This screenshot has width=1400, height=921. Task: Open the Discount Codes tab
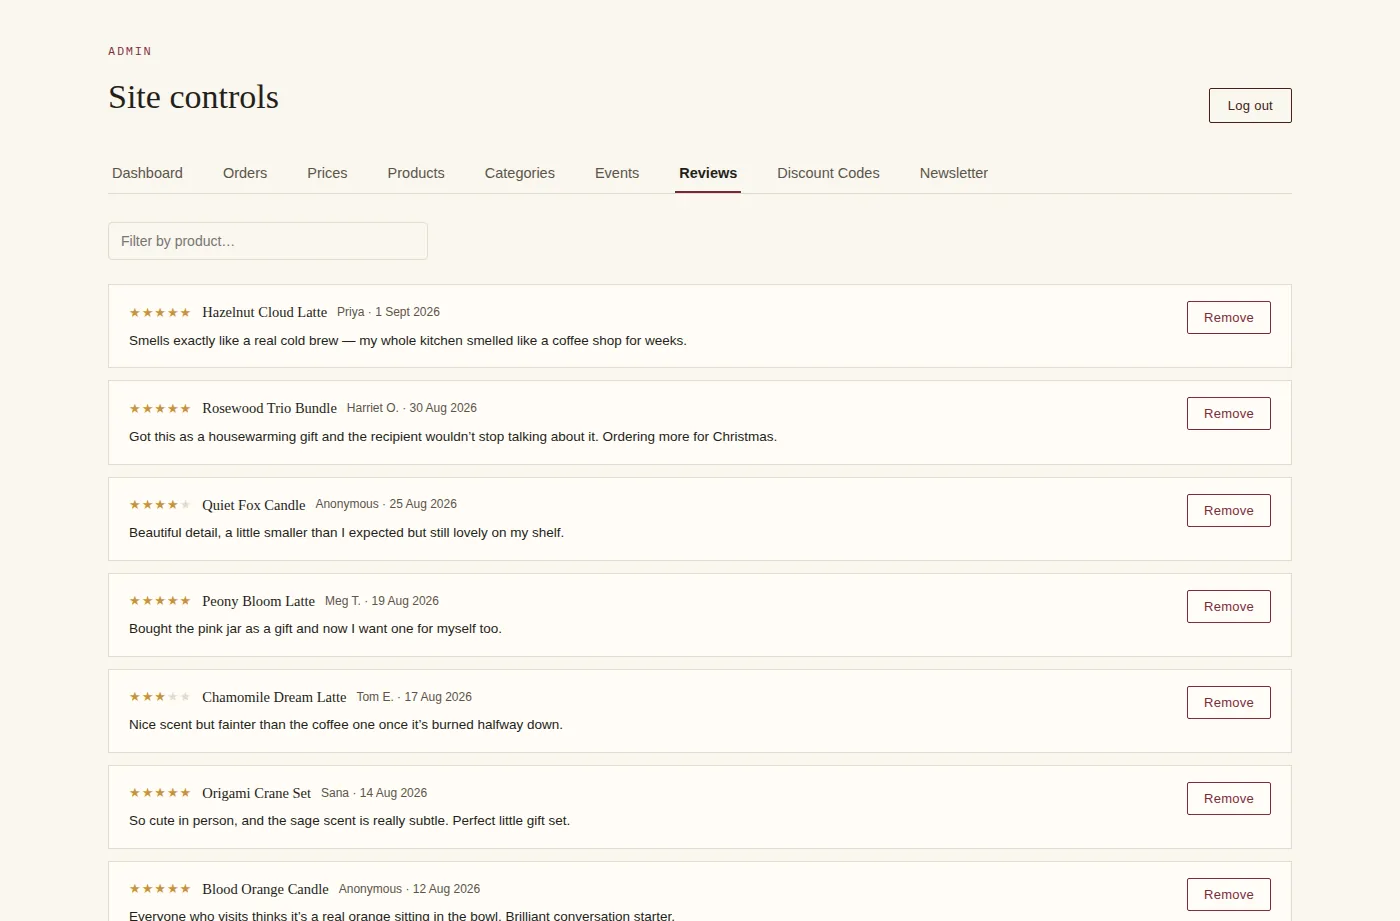click(x=828, y=173)
